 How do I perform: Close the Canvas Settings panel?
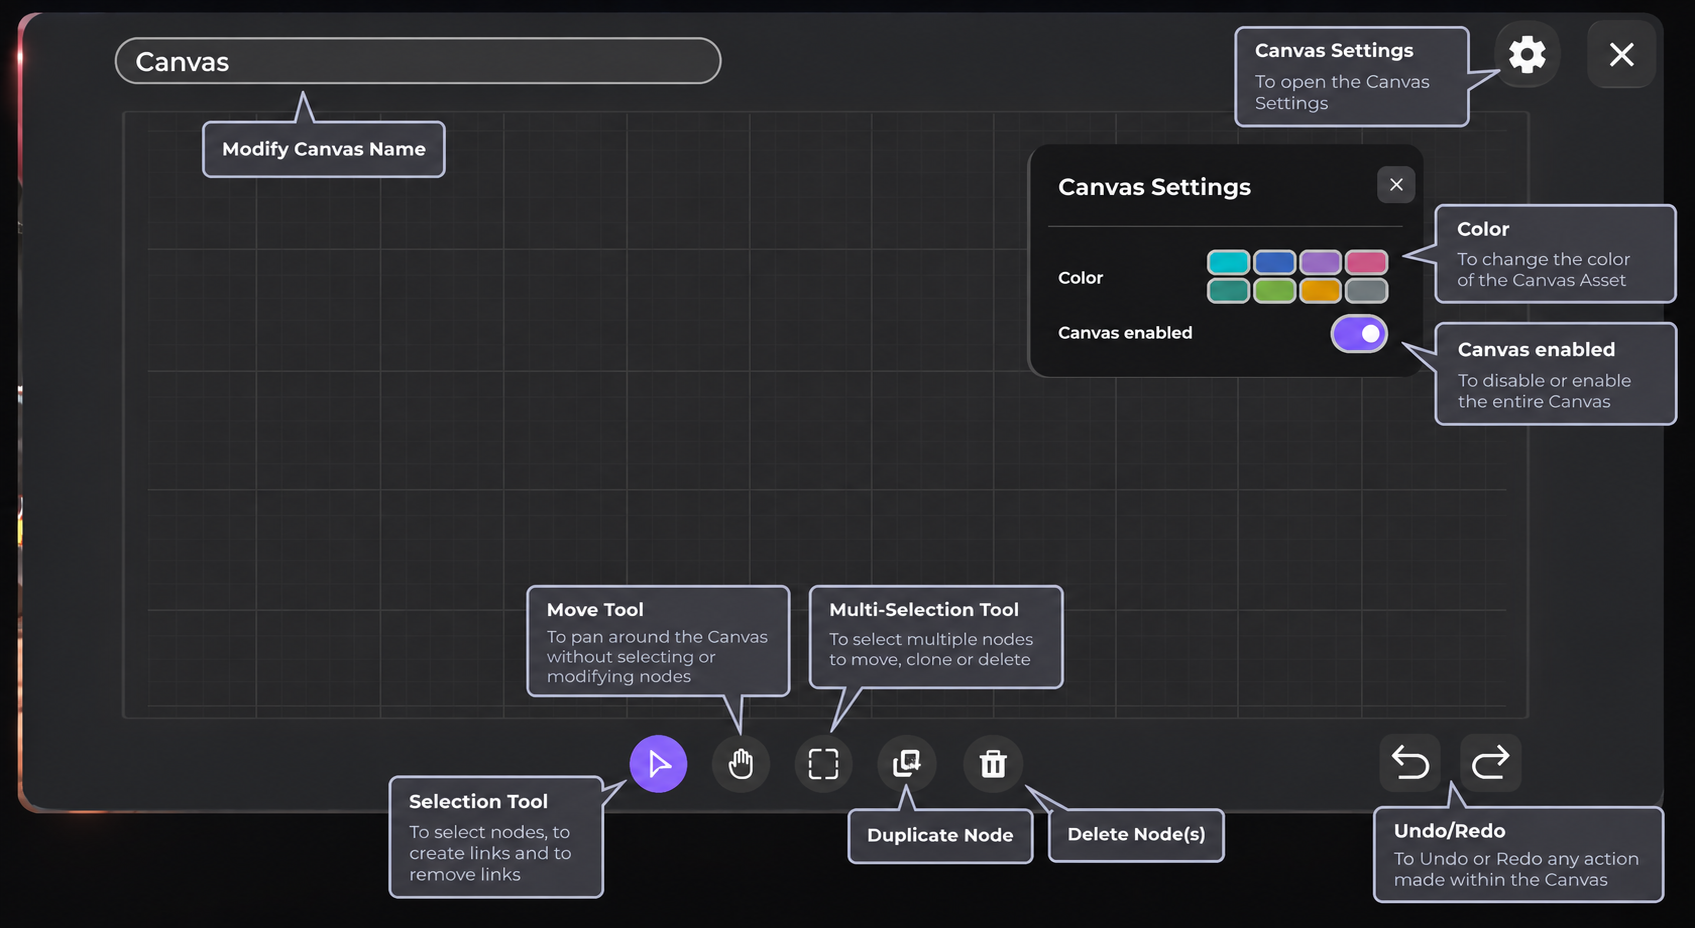pyautogui.click(x=1396, y=185)
